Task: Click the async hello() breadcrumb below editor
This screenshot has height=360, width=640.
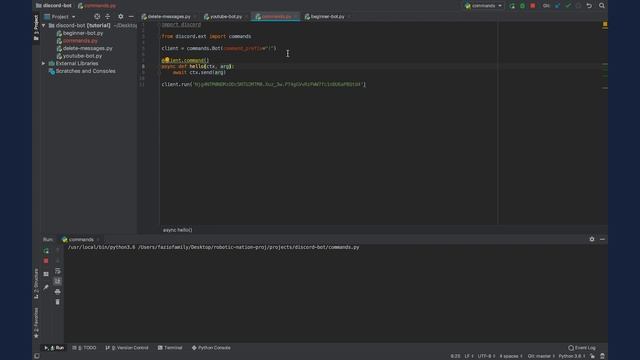Action: tap(178, 230)
